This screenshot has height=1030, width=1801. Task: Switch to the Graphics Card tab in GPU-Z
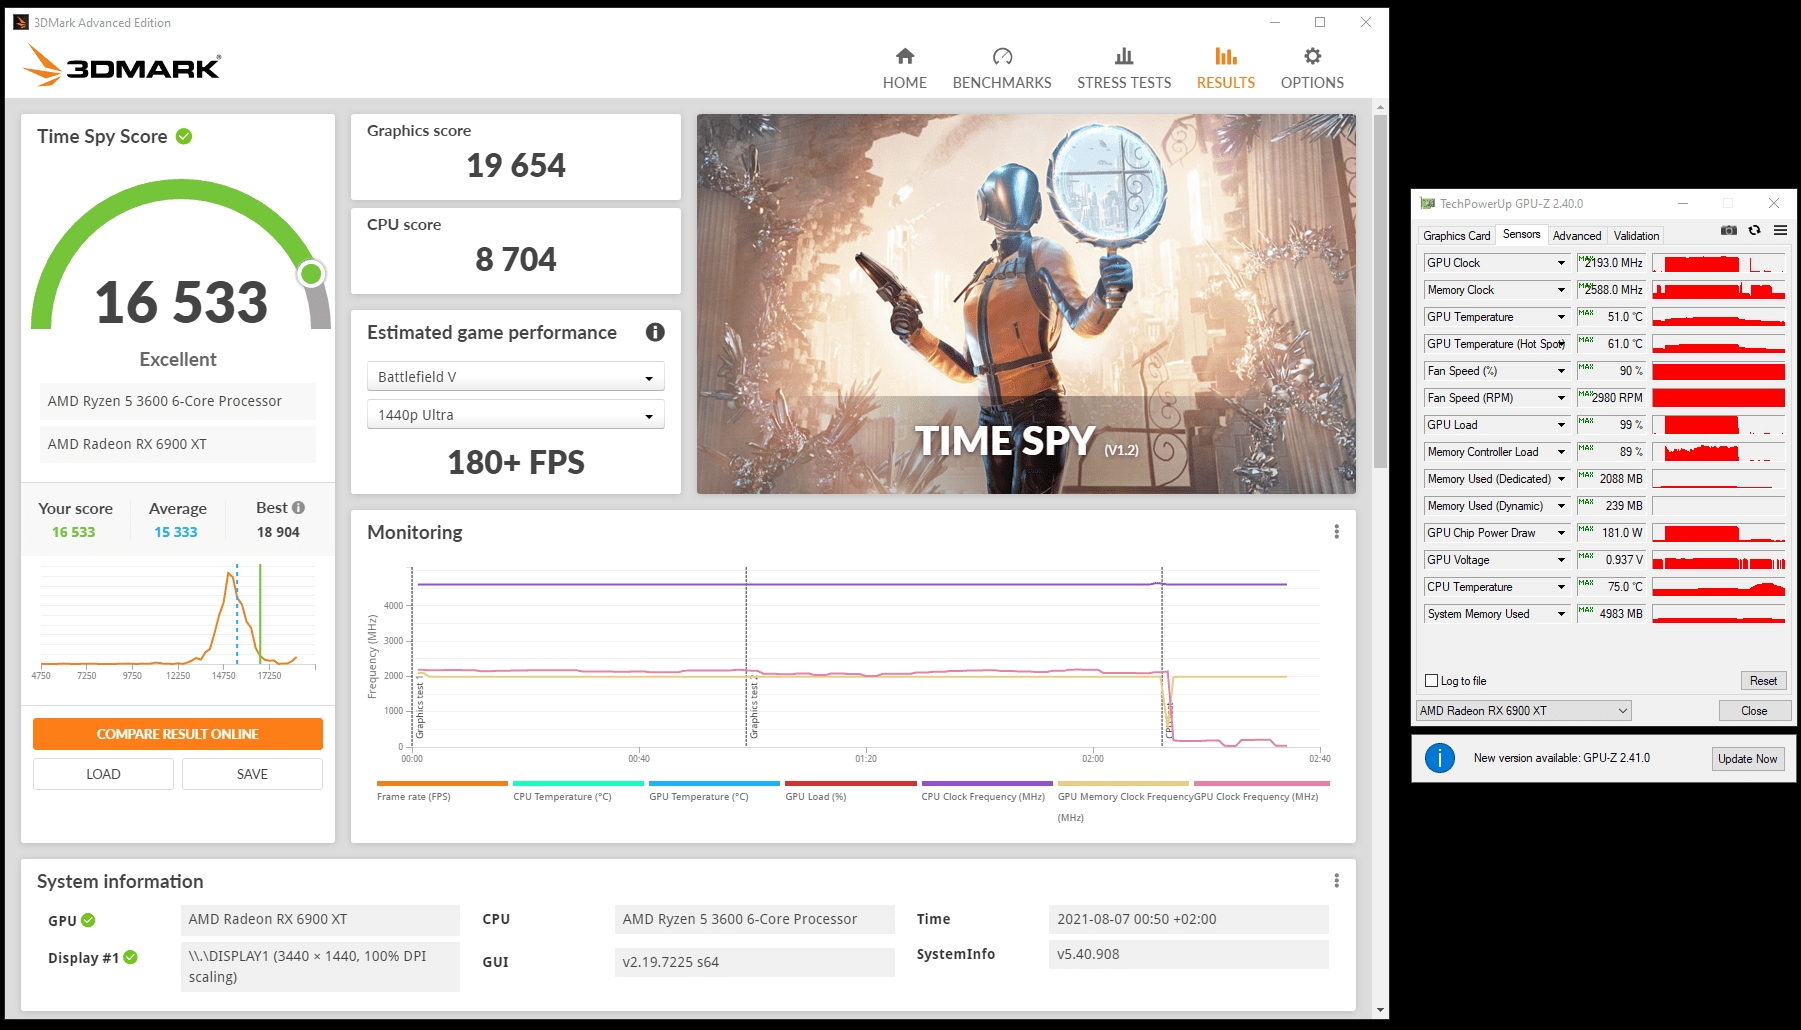(x=1456, y=236)
